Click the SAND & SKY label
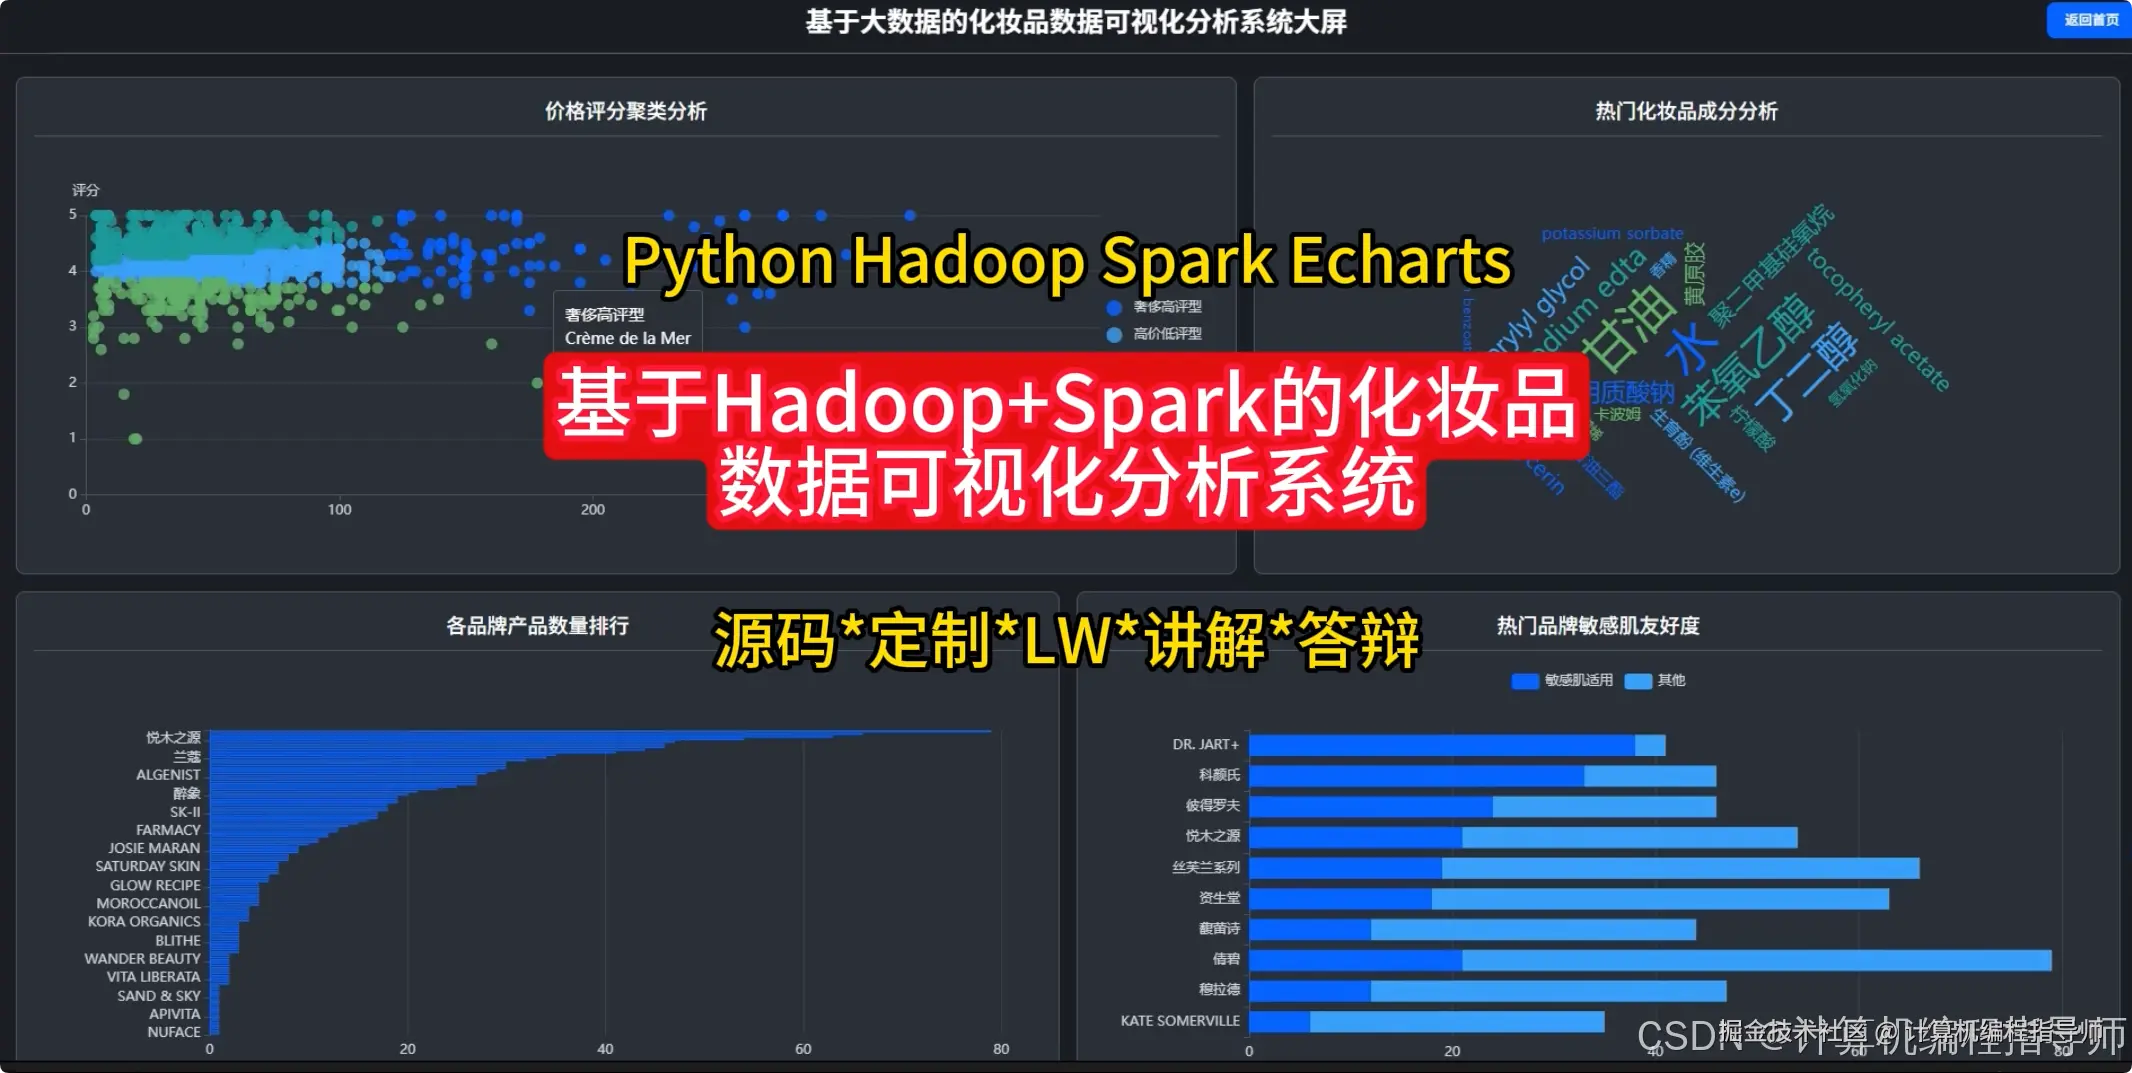This screenshot has height=1073, width=2132. point(159,996)
